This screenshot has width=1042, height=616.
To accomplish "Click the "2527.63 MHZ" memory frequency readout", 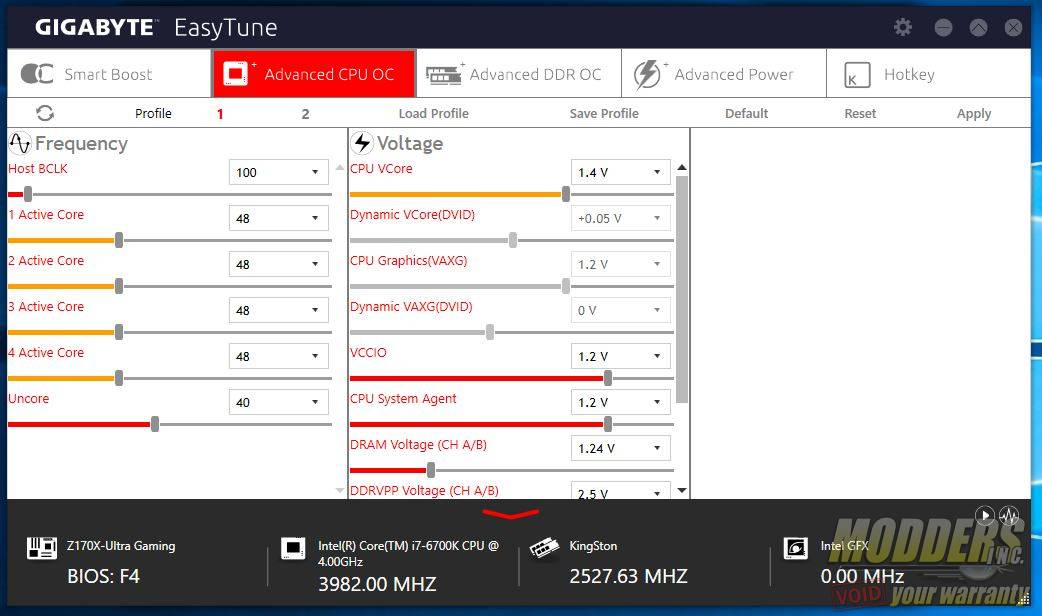I will coord(628,576).
